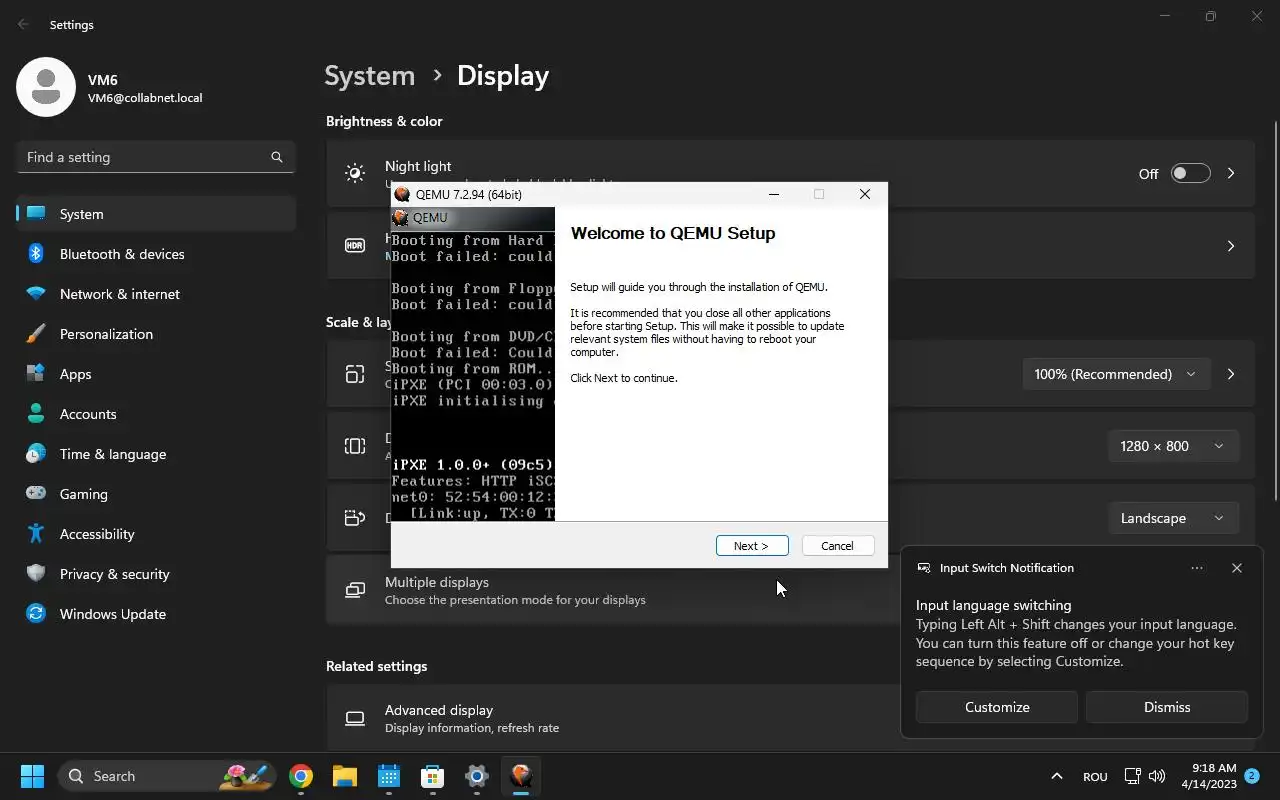Open Privacy & security settings
This screenshot has height=800, width=1280.
pos(156,574)
